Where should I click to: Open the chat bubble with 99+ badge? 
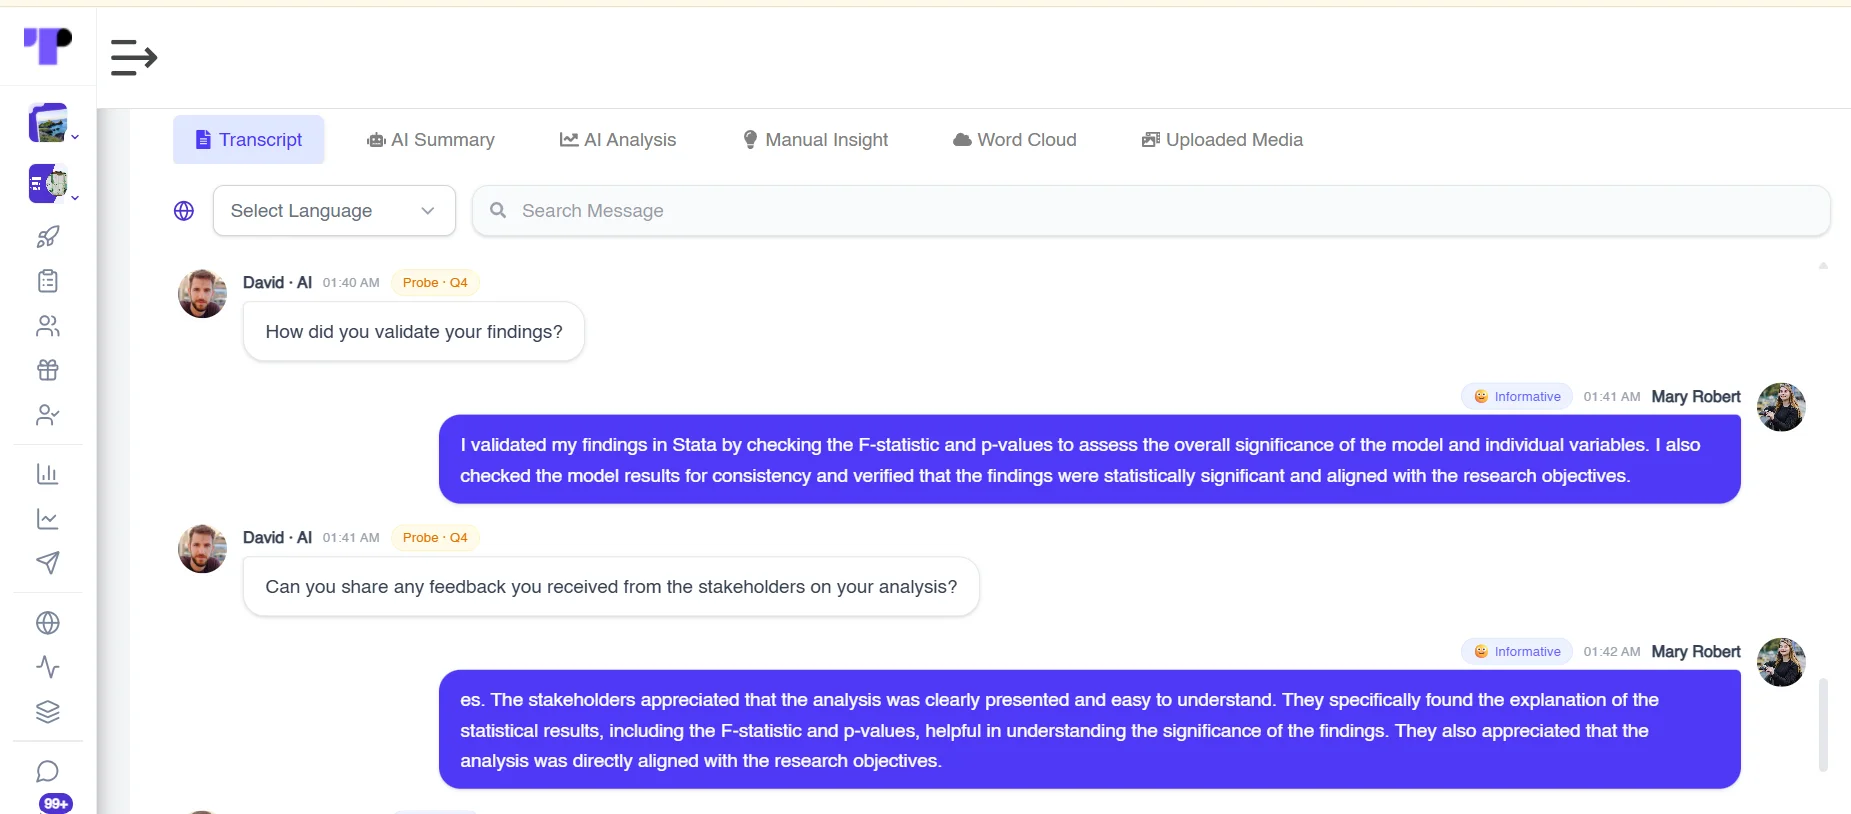pyautogui.click(x=48, y=772)
